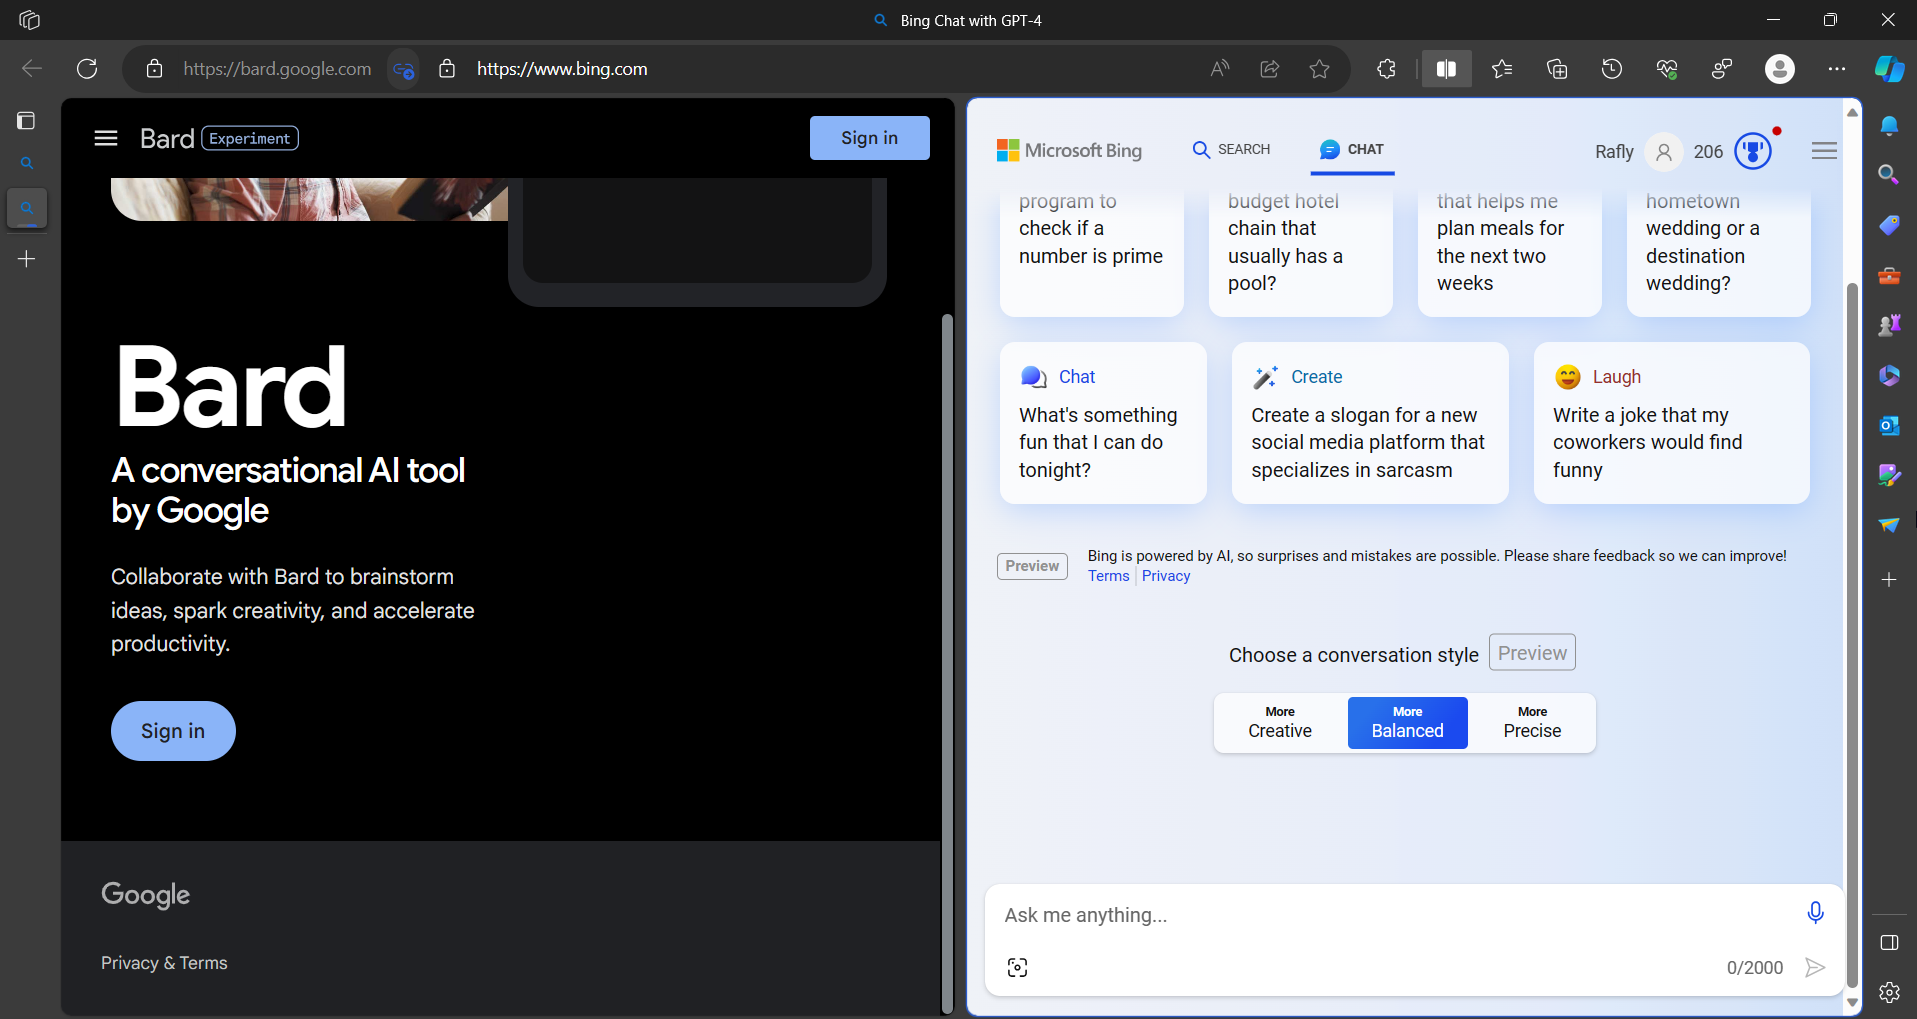Click the Sign in button on Bard
This screenshot has height=1019, width=1917.
coord(869,137)
